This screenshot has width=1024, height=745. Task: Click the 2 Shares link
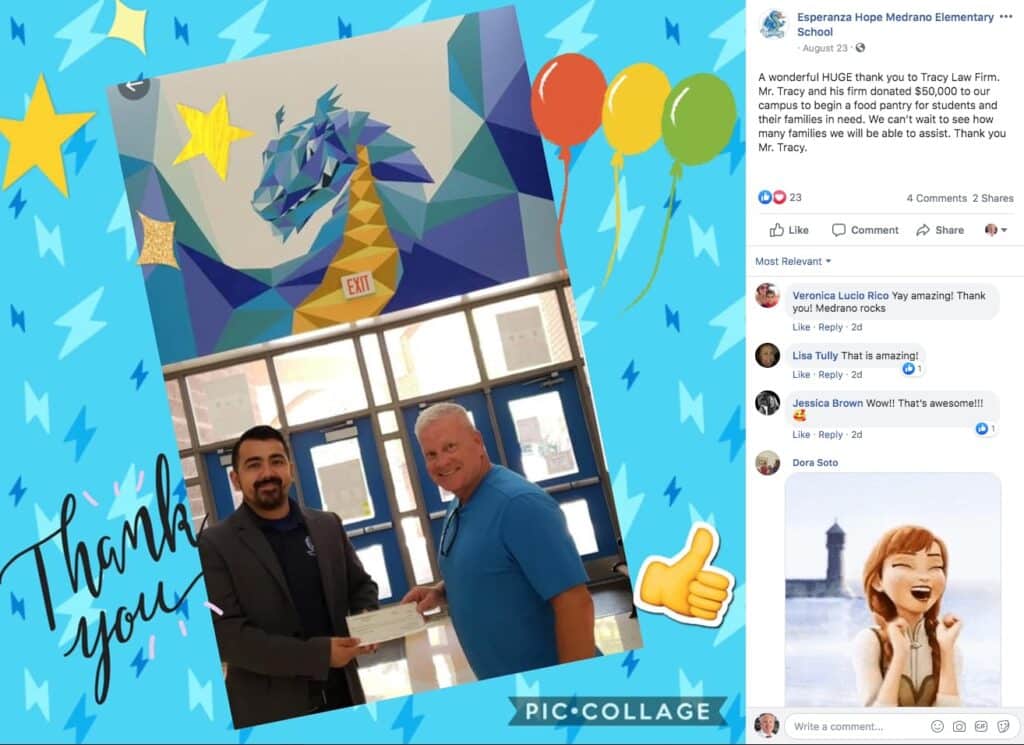pos(993,198)
